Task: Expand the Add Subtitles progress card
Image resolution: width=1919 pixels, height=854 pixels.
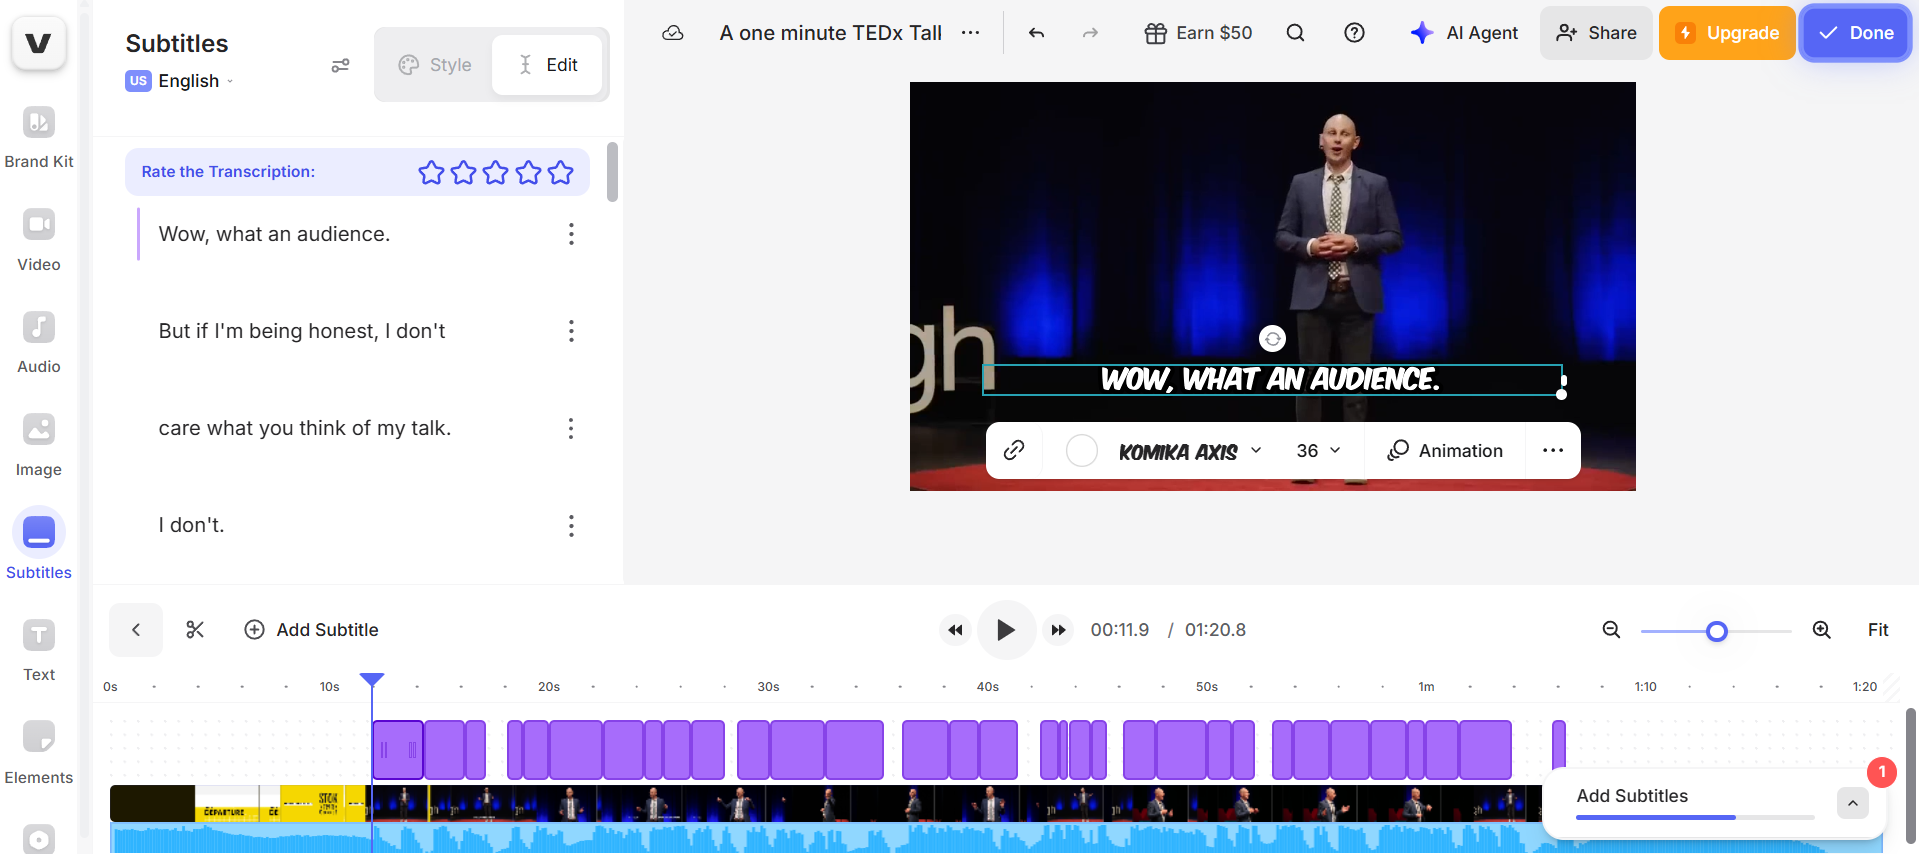Action: [x=1852, y=803]
